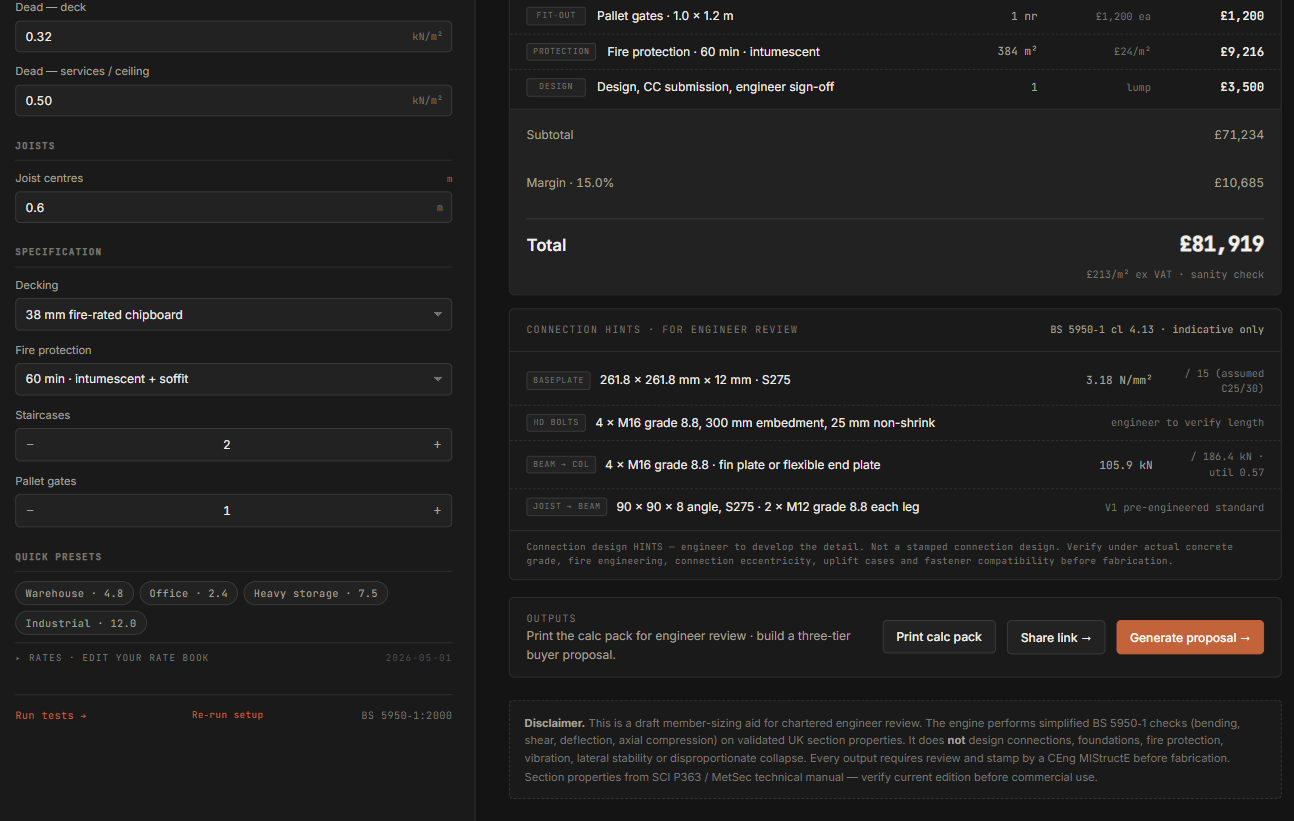Viewport: 1294px width, 821px height.
Task: Select the engineer to verify length note
Action: pos(1187,423)
